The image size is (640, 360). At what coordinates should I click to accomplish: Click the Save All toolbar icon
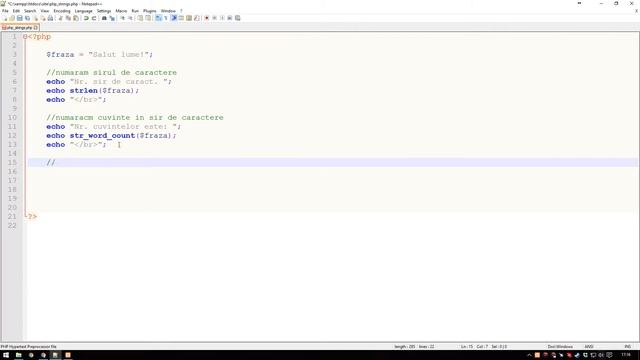coord(27,18)
